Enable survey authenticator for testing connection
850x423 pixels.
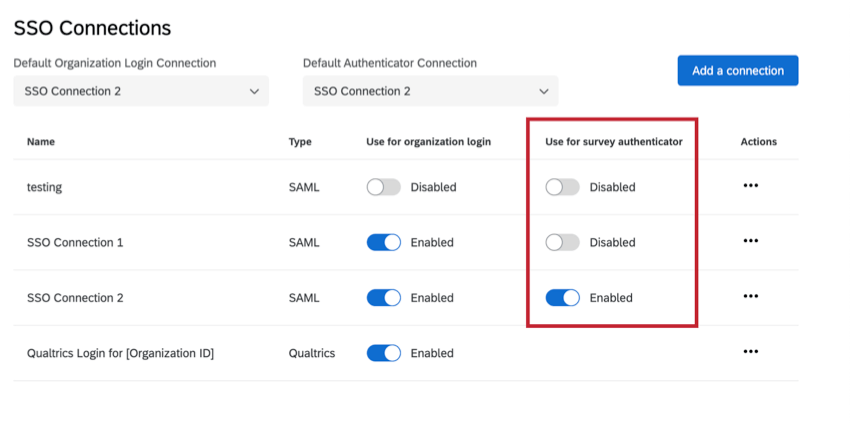562,187
